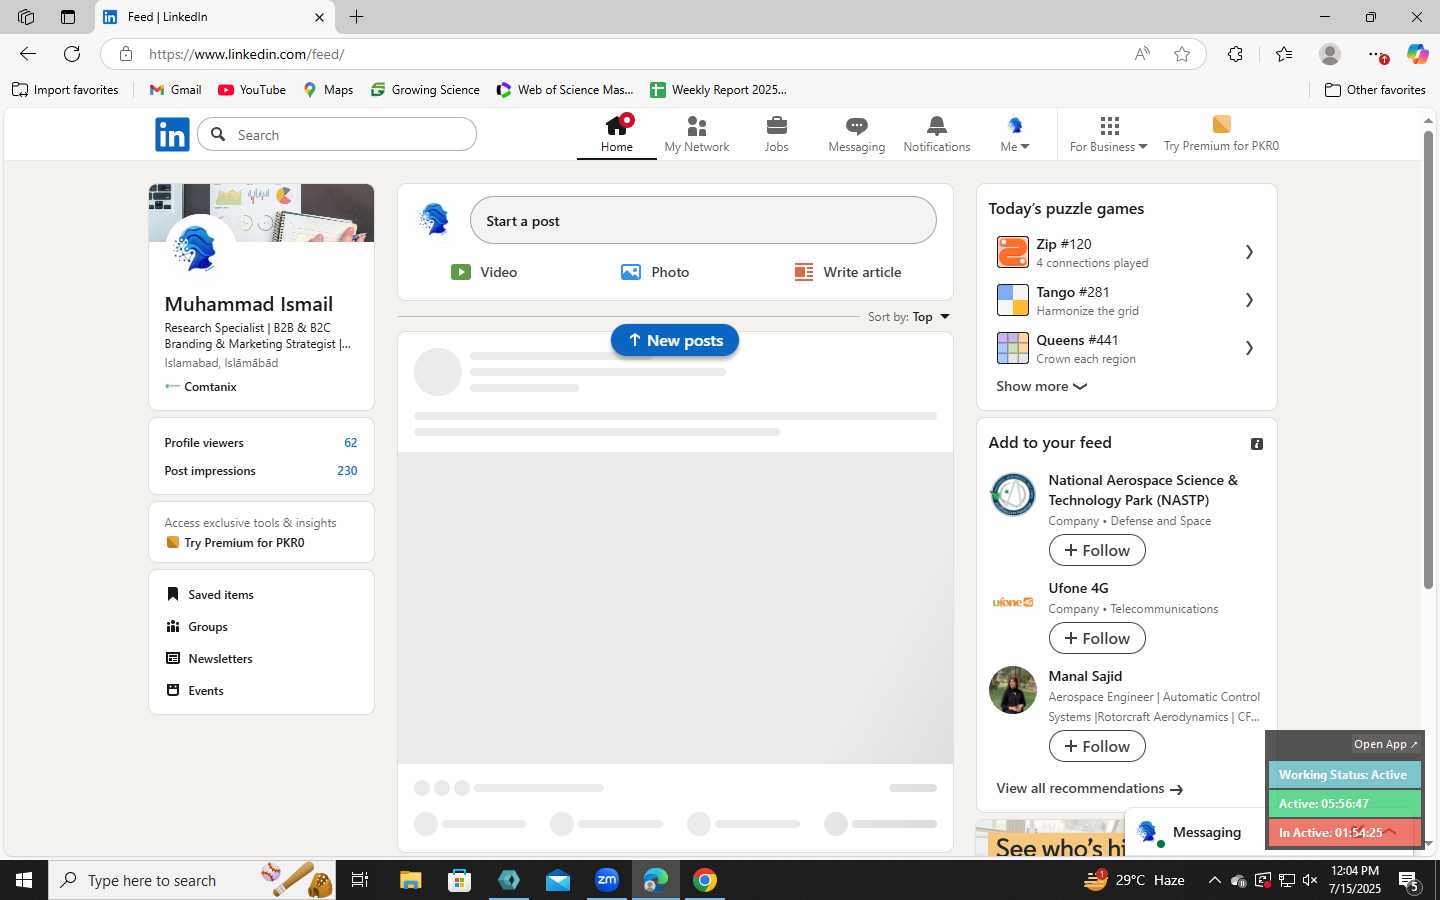
Task: Open the NASTP company logo
Action: point(1013,494)
